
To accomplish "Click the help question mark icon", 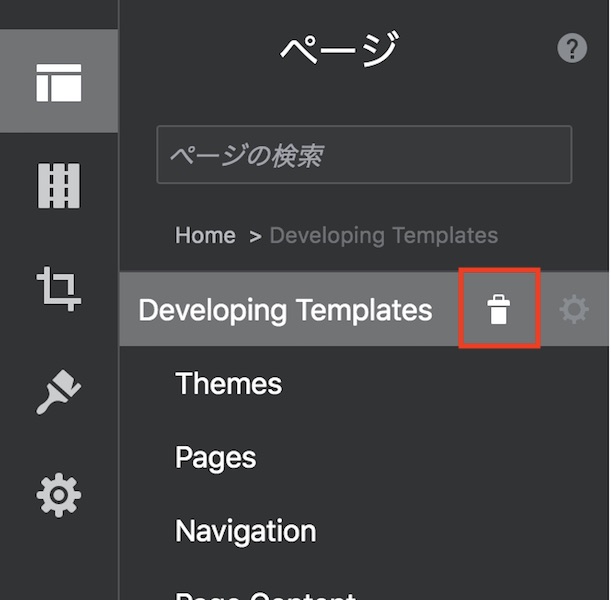I will click(572, 49).
